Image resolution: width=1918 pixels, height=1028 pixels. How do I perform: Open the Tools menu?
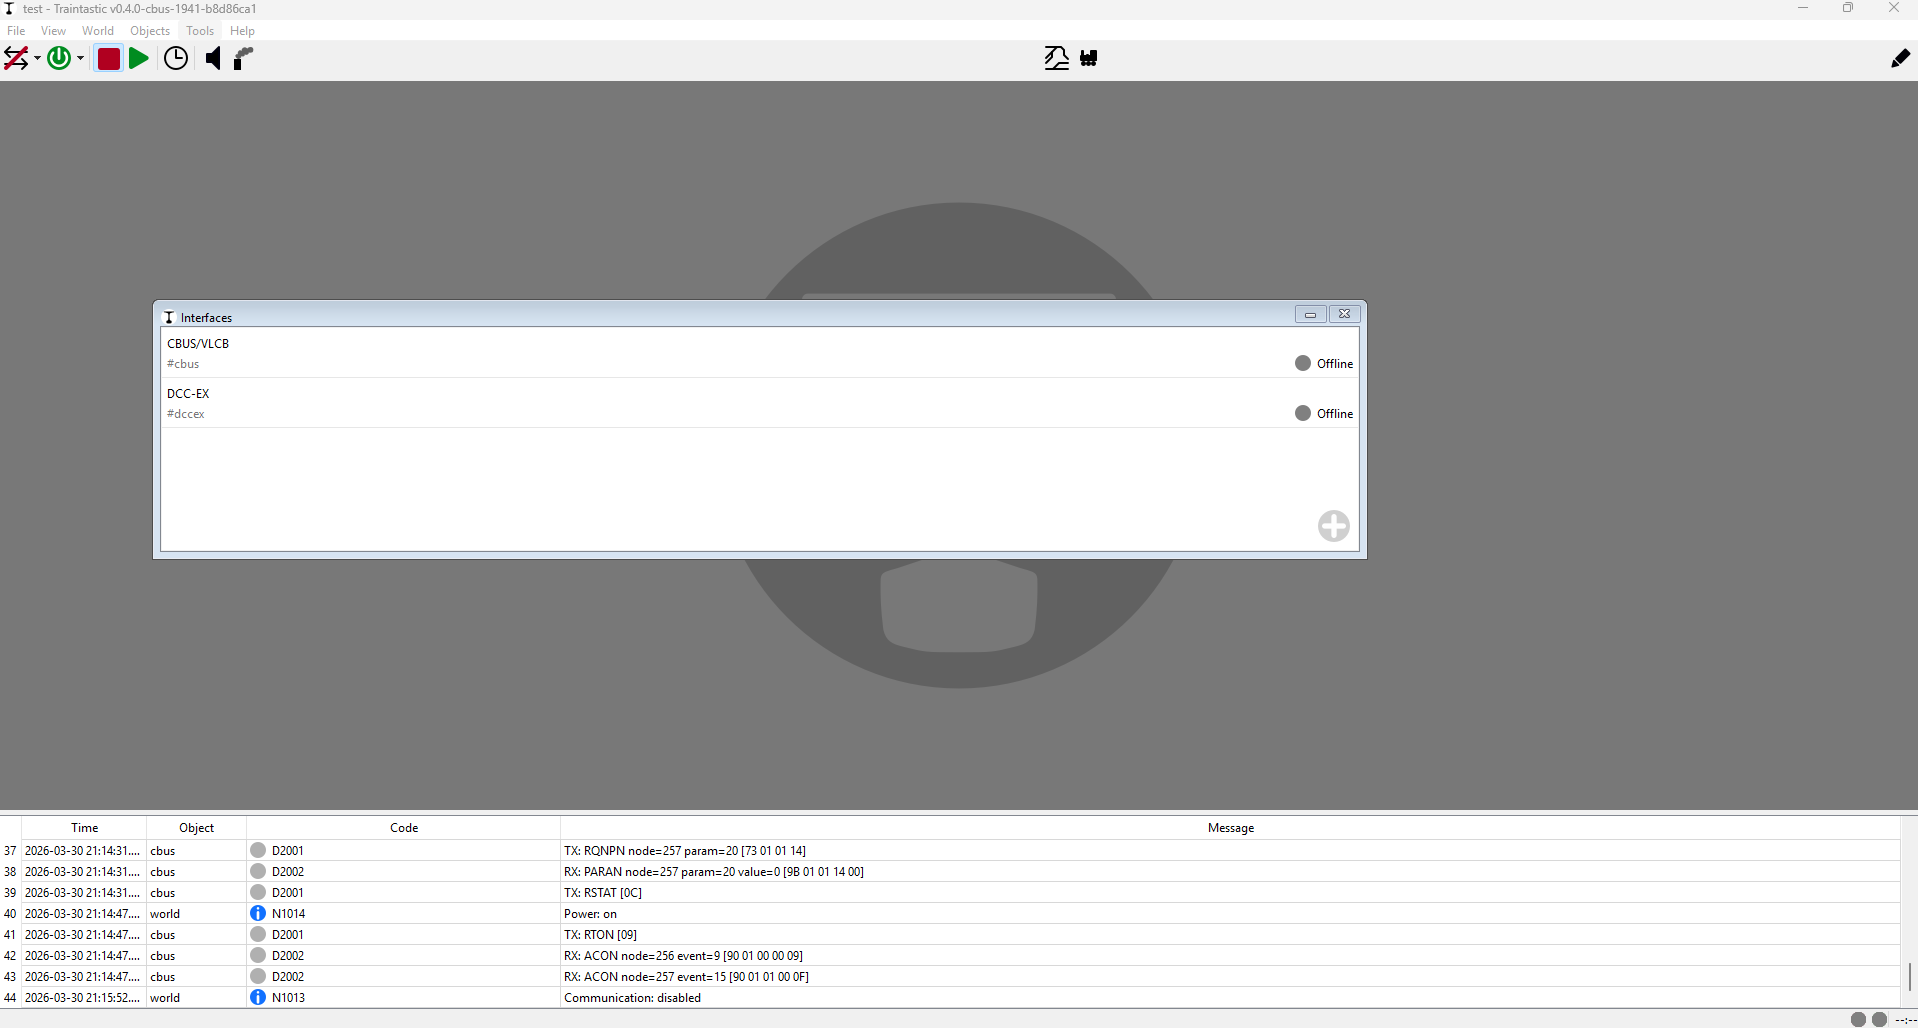(200, 31)
